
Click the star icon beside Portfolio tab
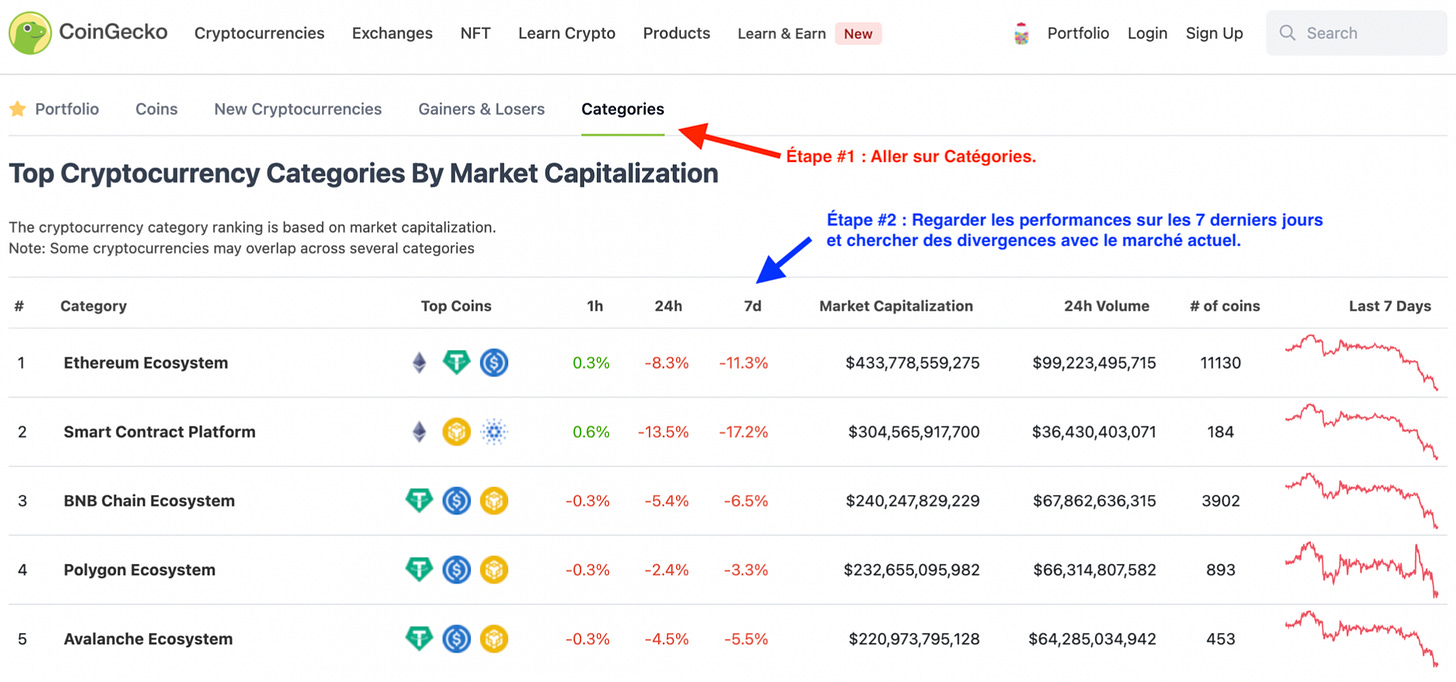(18, 109)
